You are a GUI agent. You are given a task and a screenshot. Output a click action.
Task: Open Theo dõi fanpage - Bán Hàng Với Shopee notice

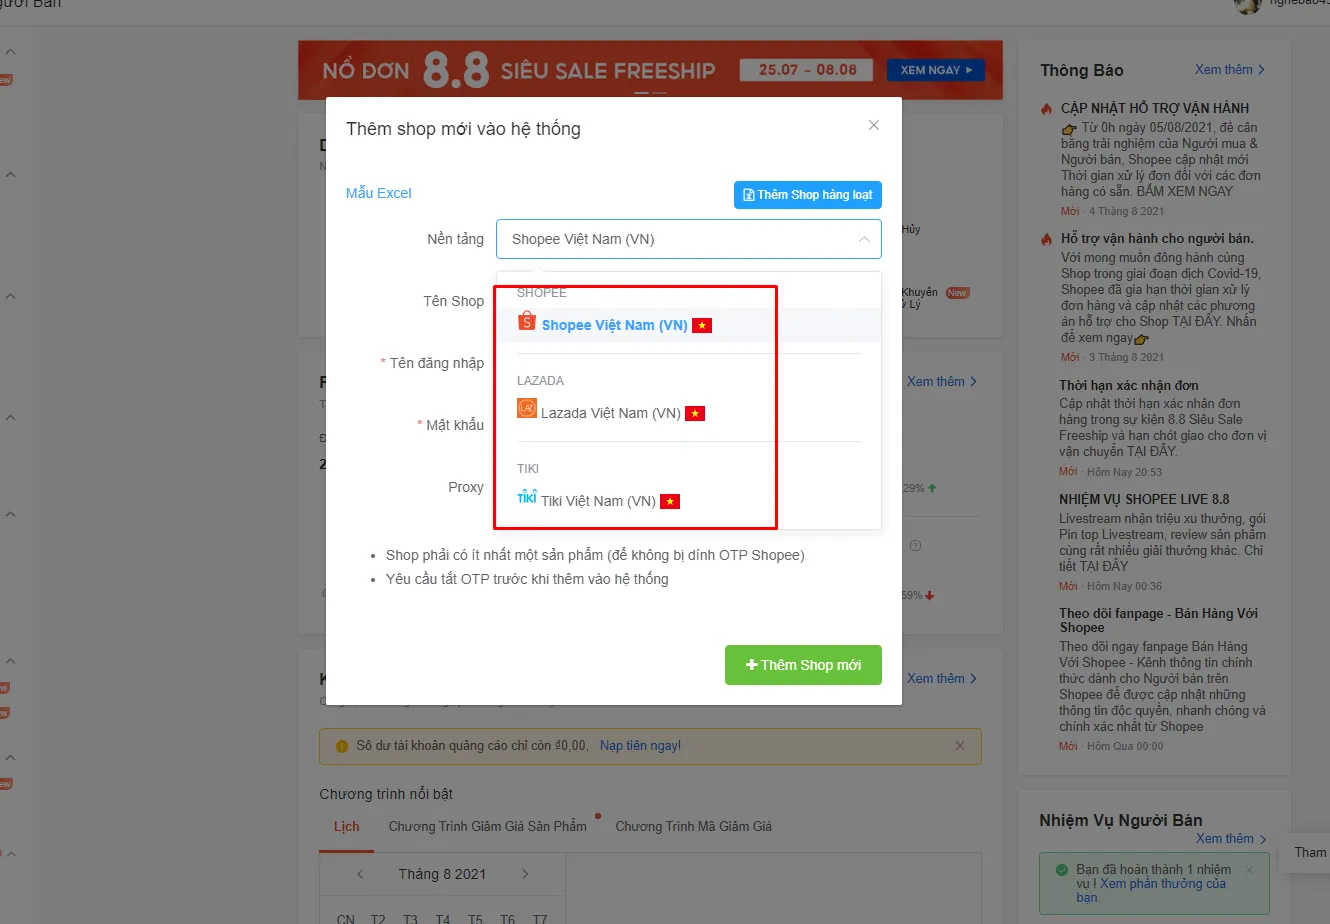click(x=1159, y=620)
